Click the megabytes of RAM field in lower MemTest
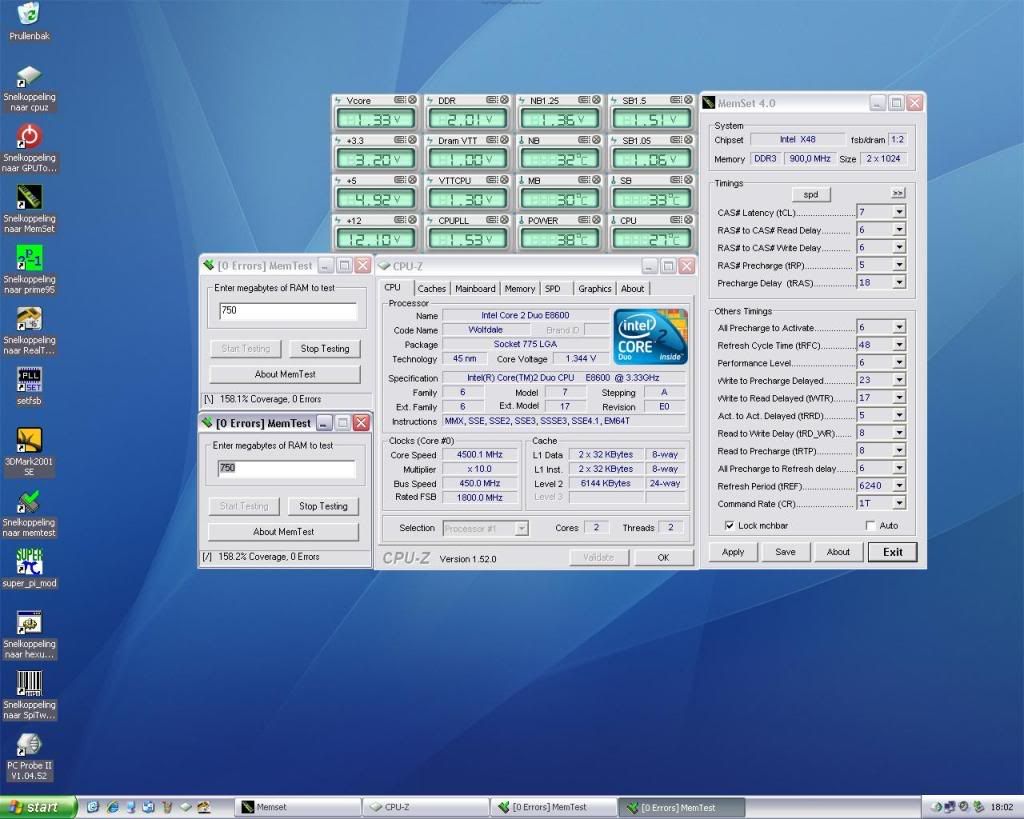 [287, 468]
